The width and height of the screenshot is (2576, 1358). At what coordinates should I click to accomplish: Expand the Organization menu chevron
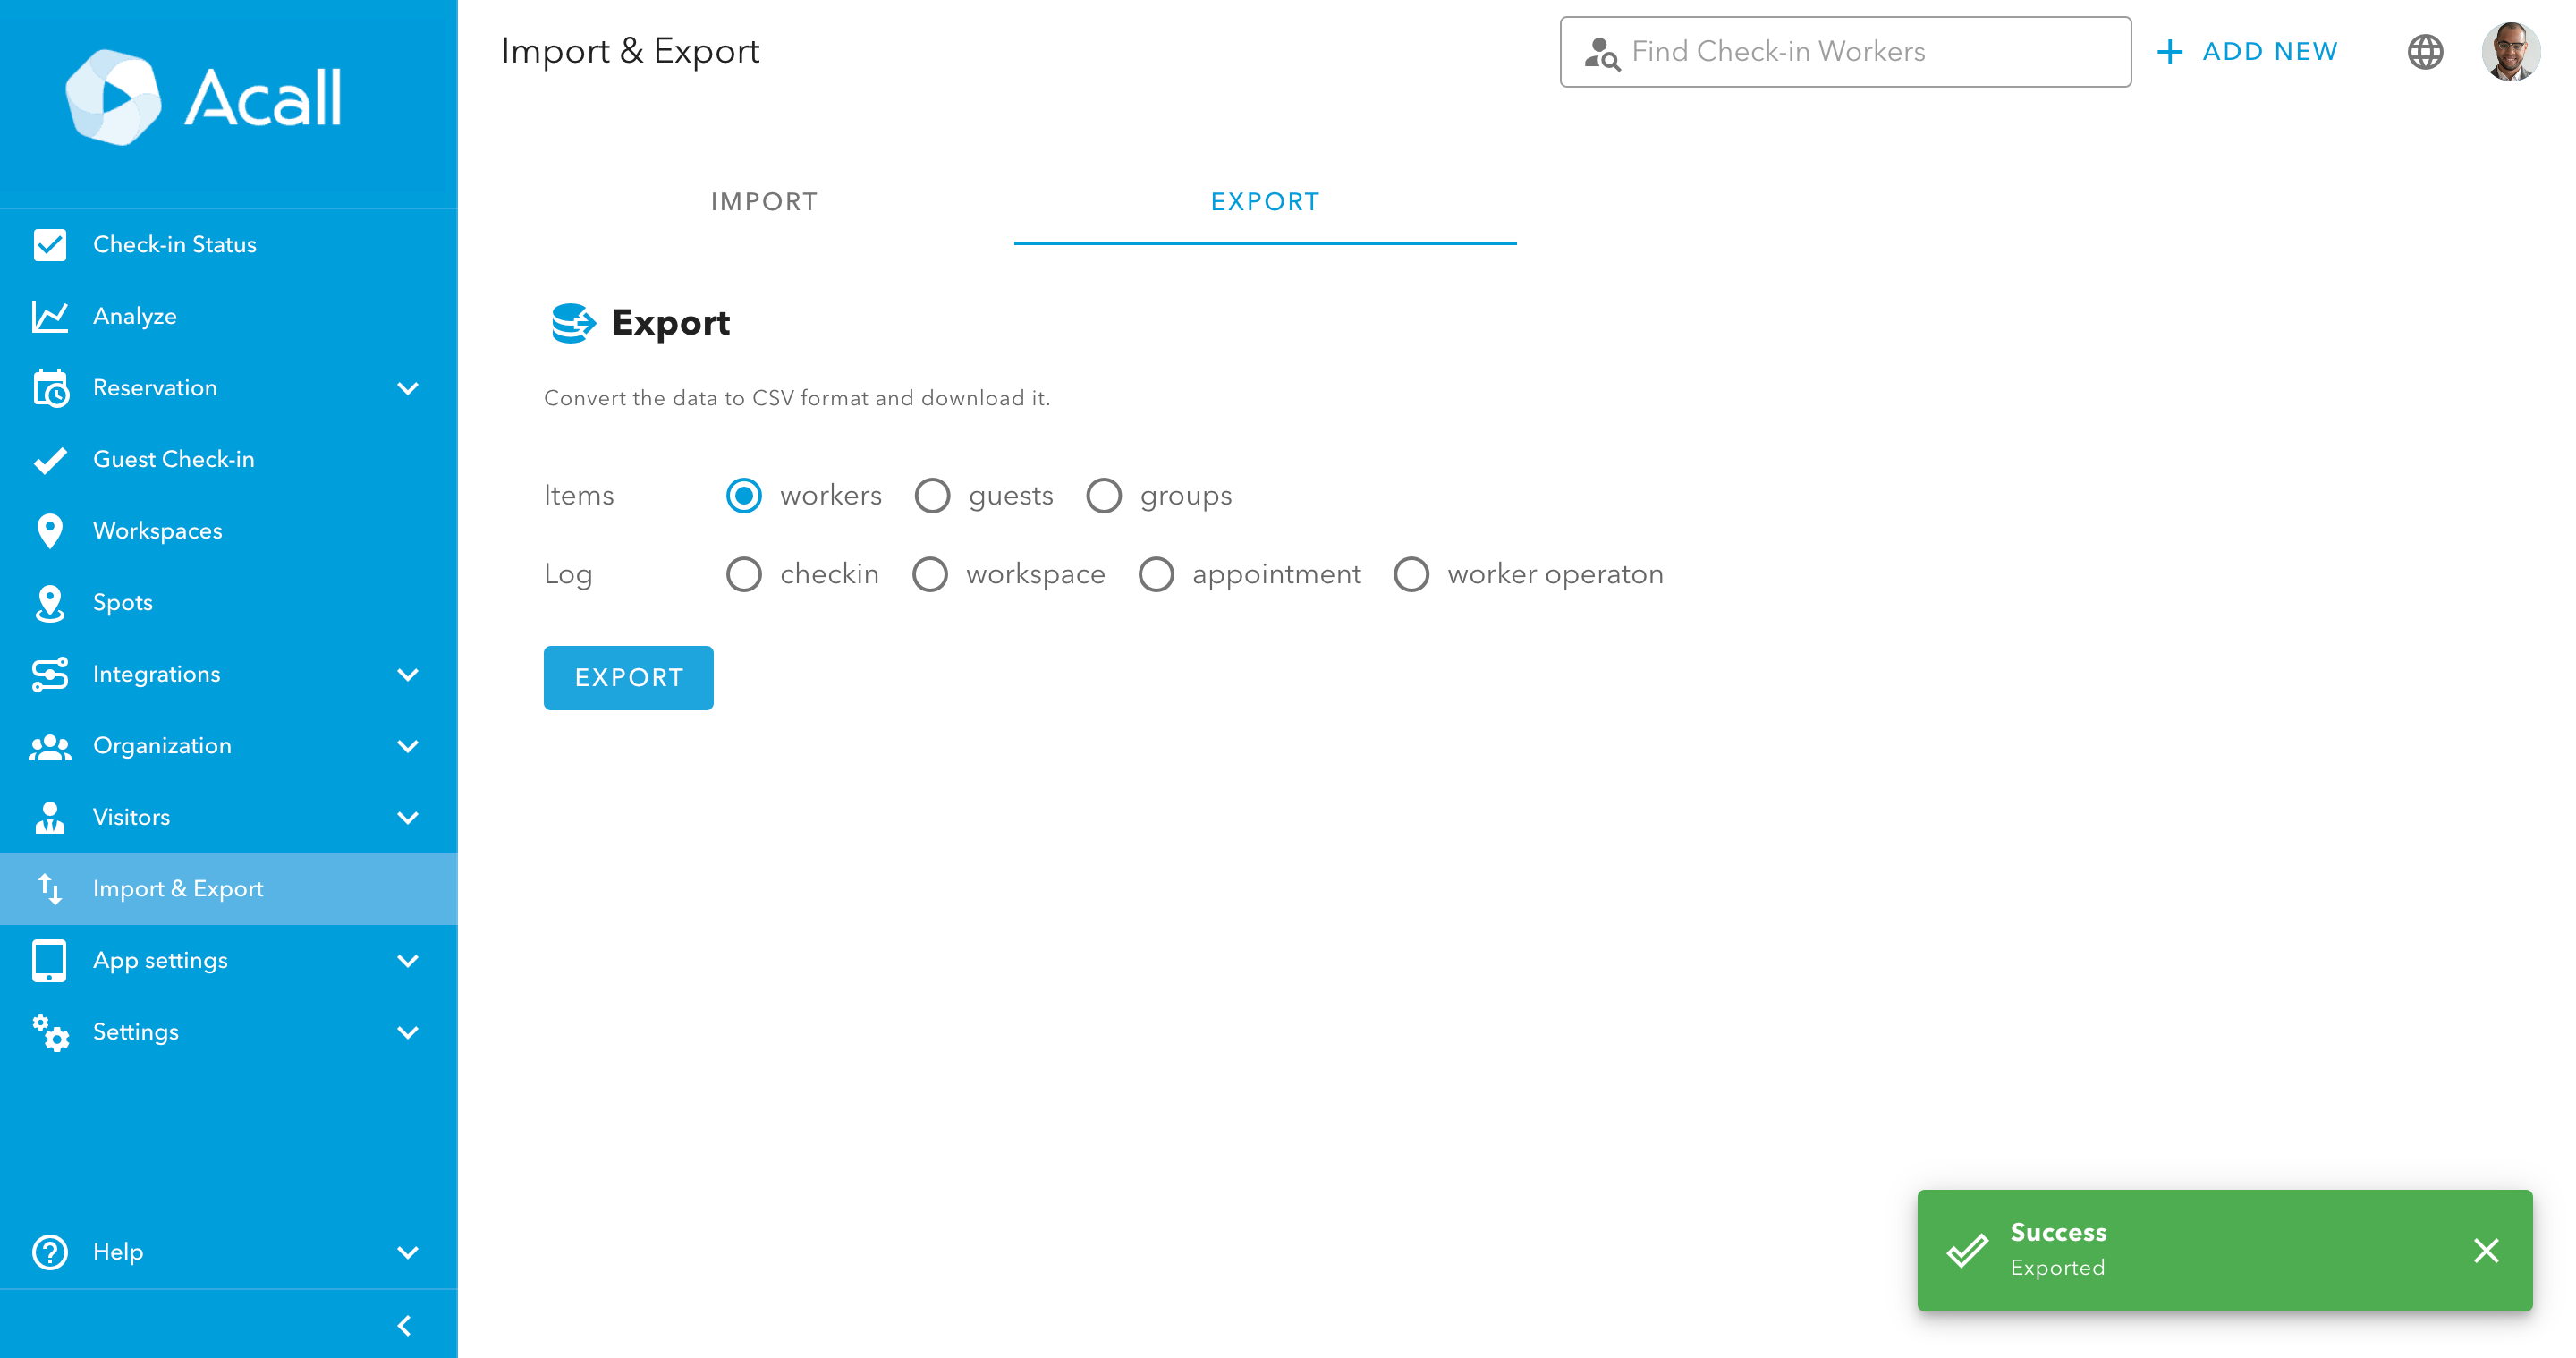[x=408, y=746]
